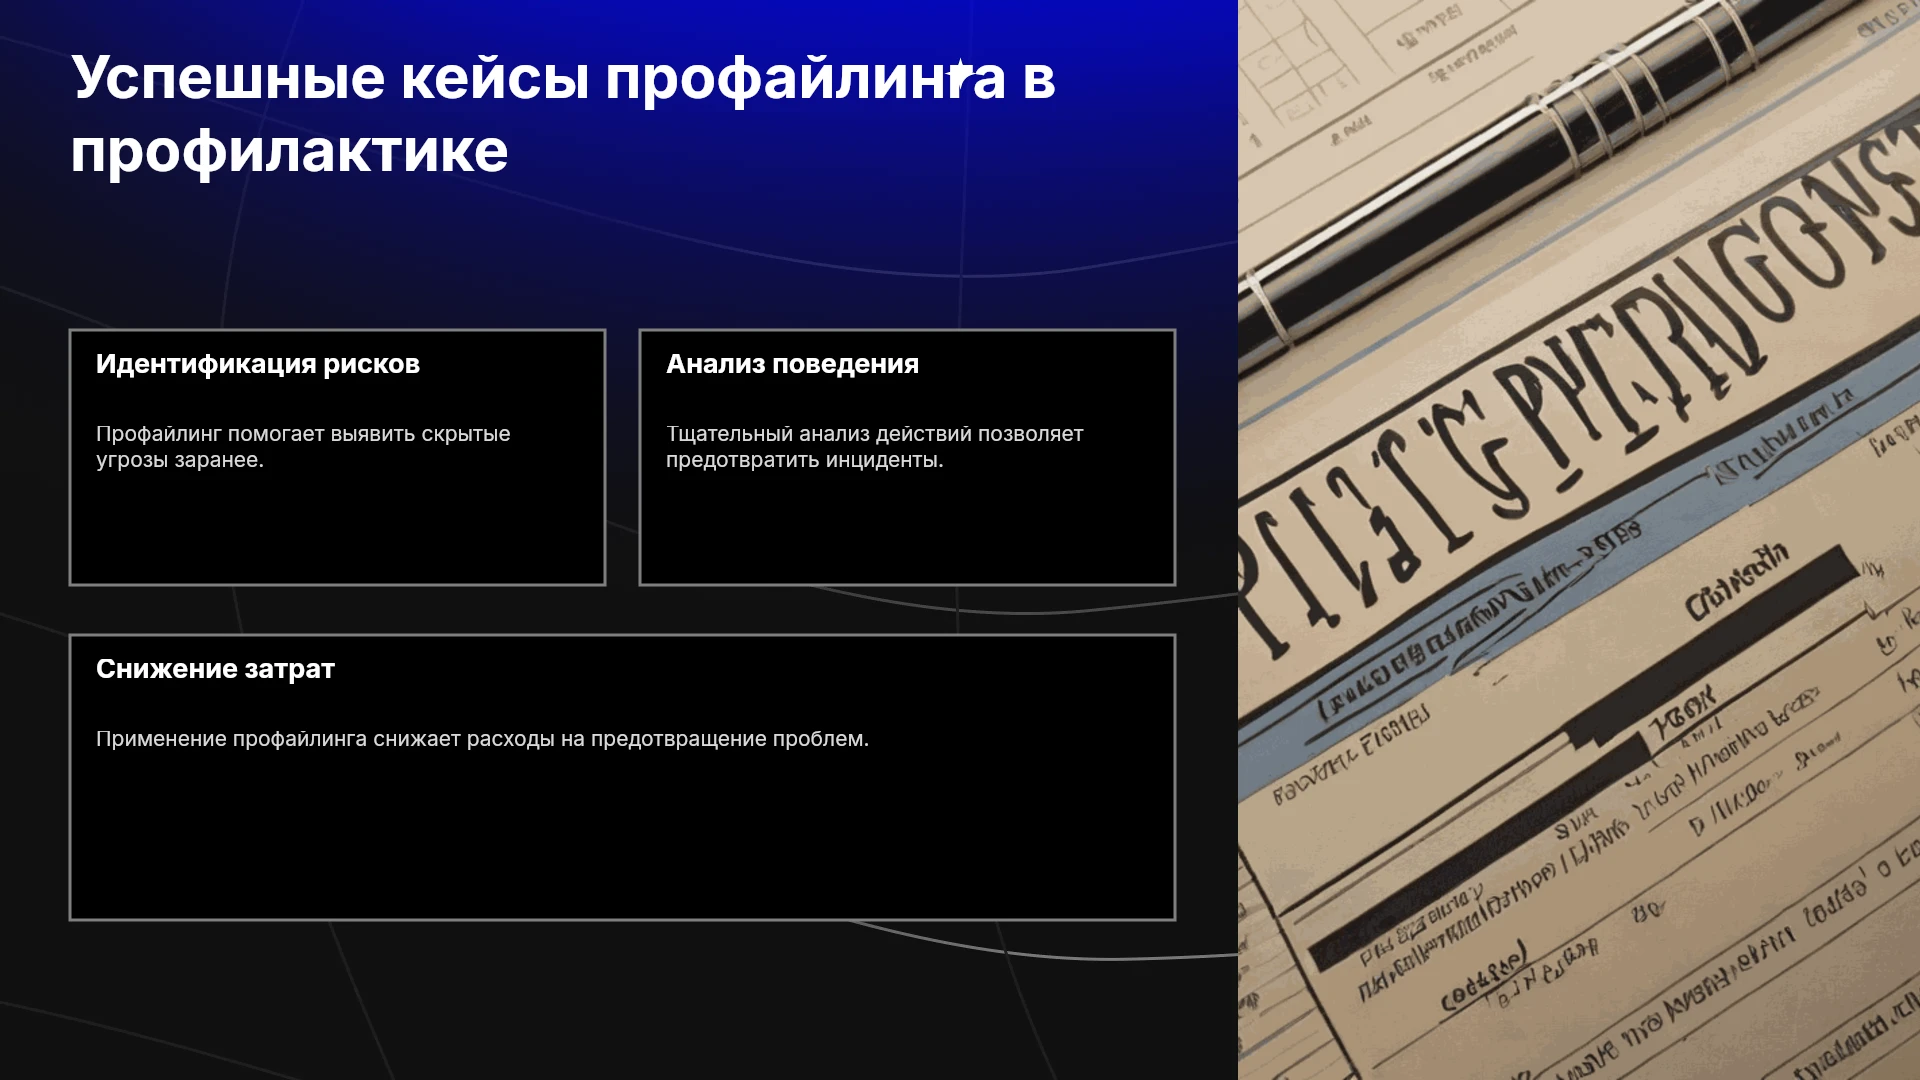This screenshot has width=1920, height=1080.
Task: Click the words 'угрозы заранее' in first card
Action: pyautogui.click(x=180, y=460)
